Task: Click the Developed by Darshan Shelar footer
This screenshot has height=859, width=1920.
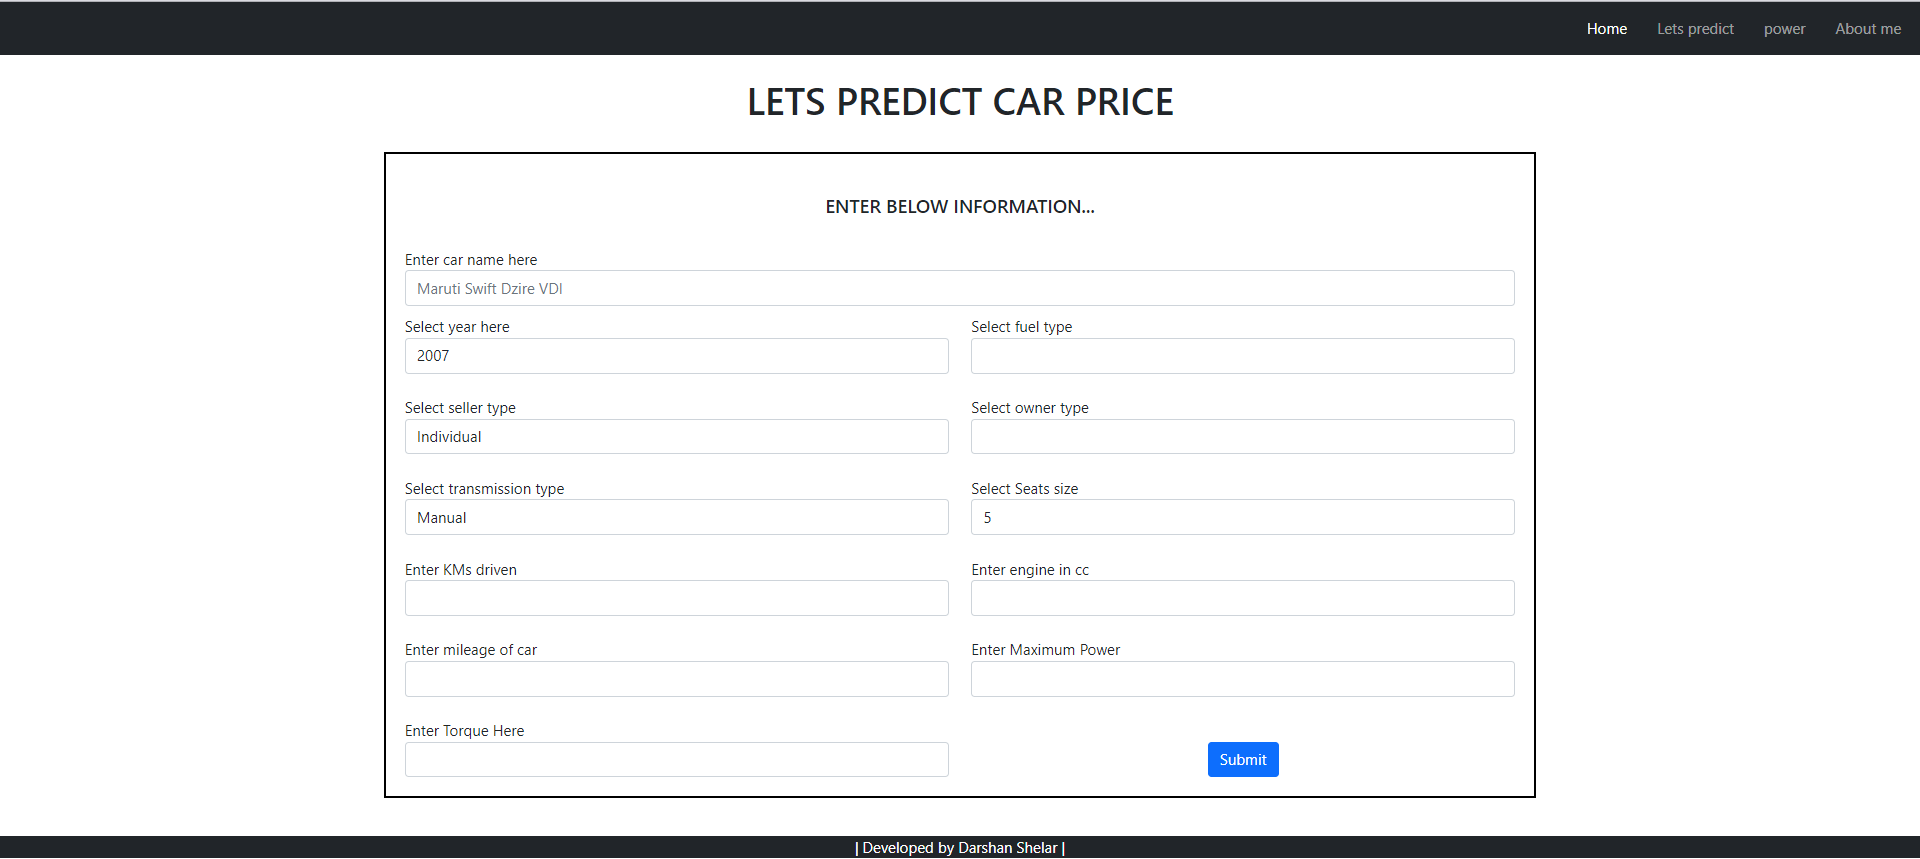Action: tap(960, 848)
